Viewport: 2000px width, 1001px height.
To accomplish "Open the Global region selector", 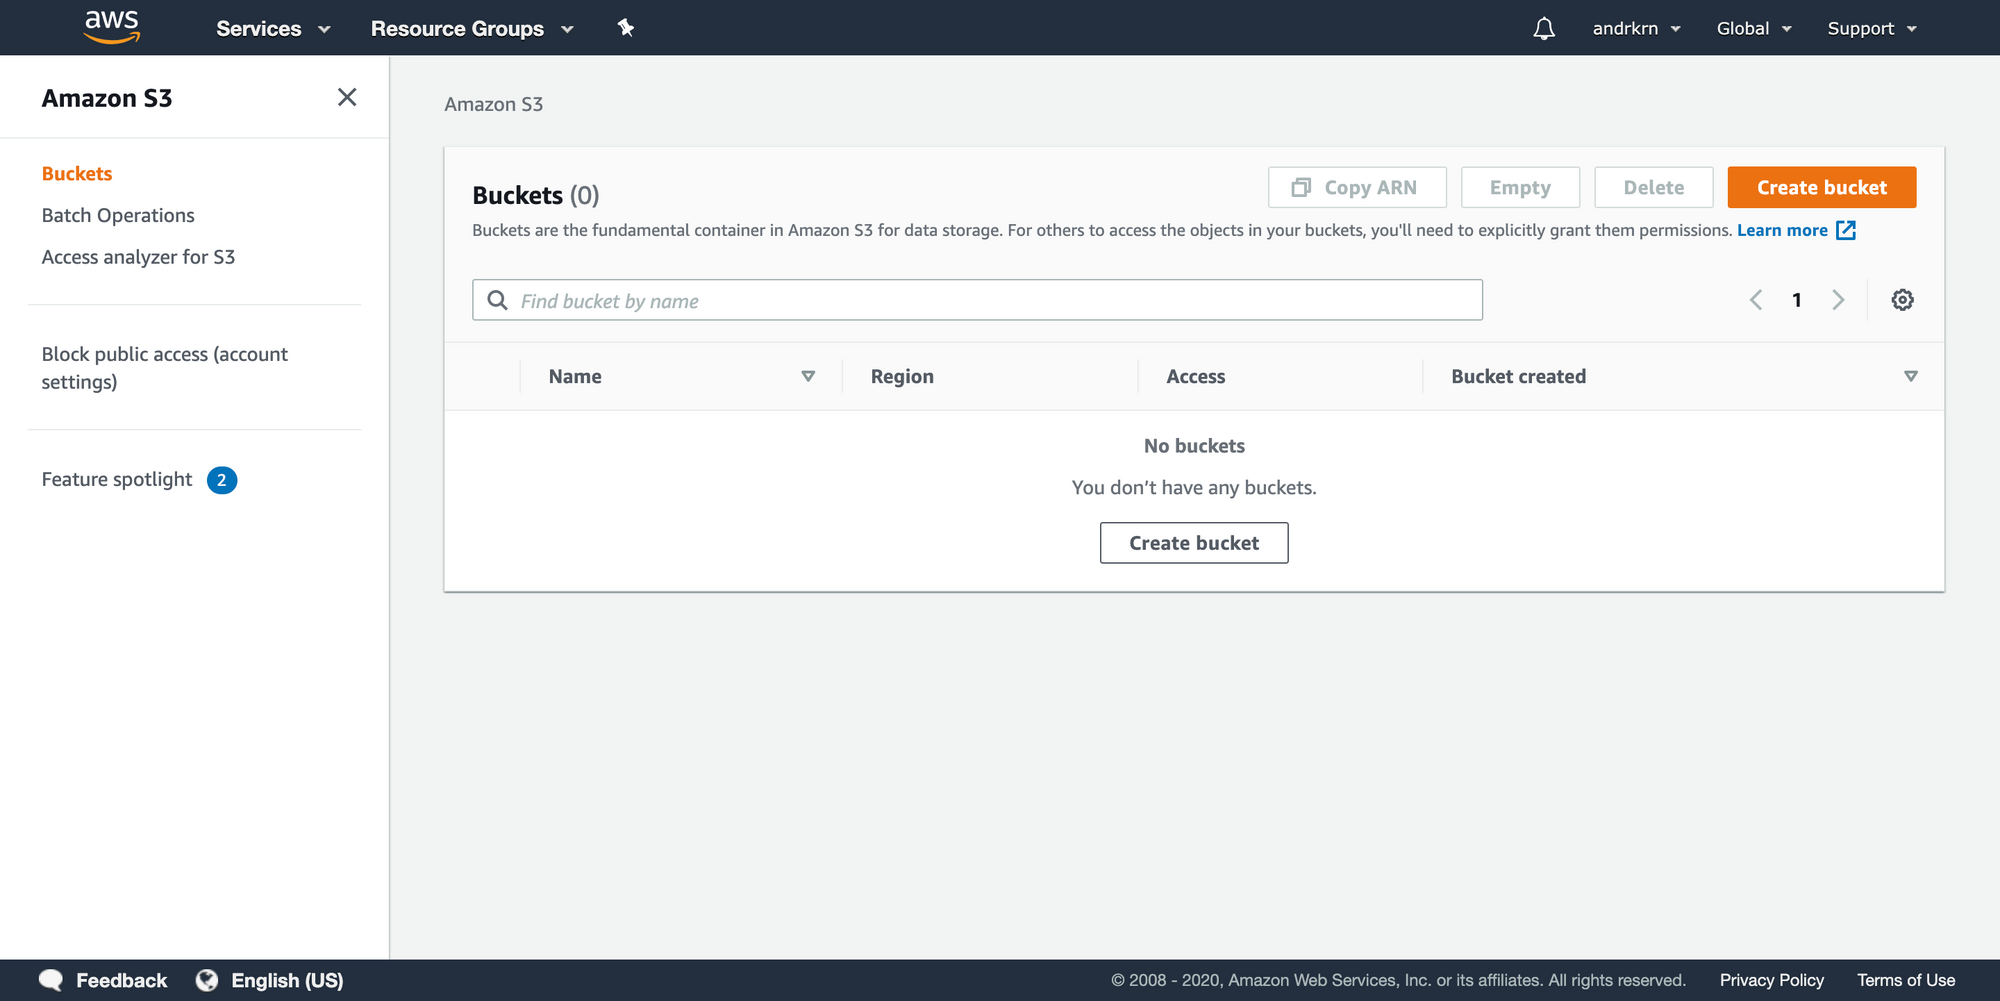I will coord(1753,28).
